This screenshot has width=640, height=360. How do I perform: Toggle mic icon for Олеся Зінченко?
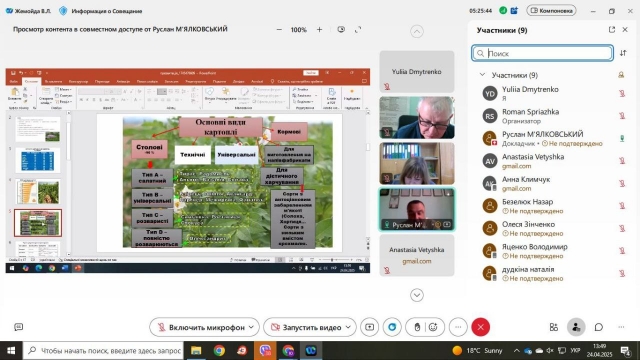tap(622, 229)
